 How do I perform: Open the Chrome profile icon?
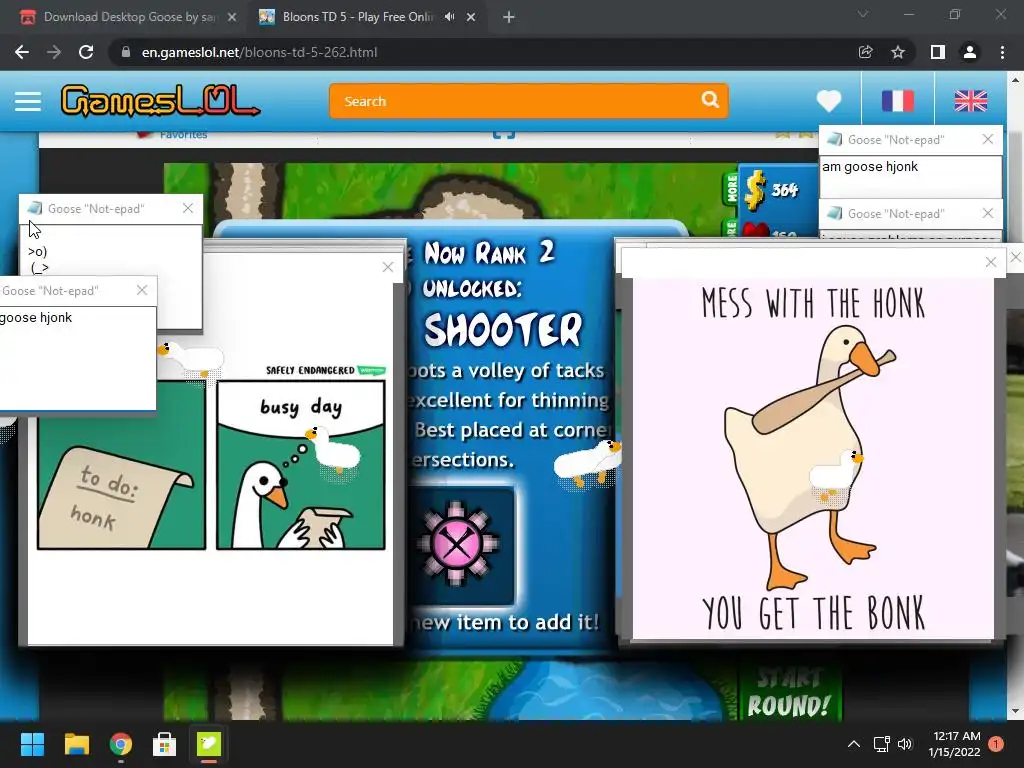point(970,52)
